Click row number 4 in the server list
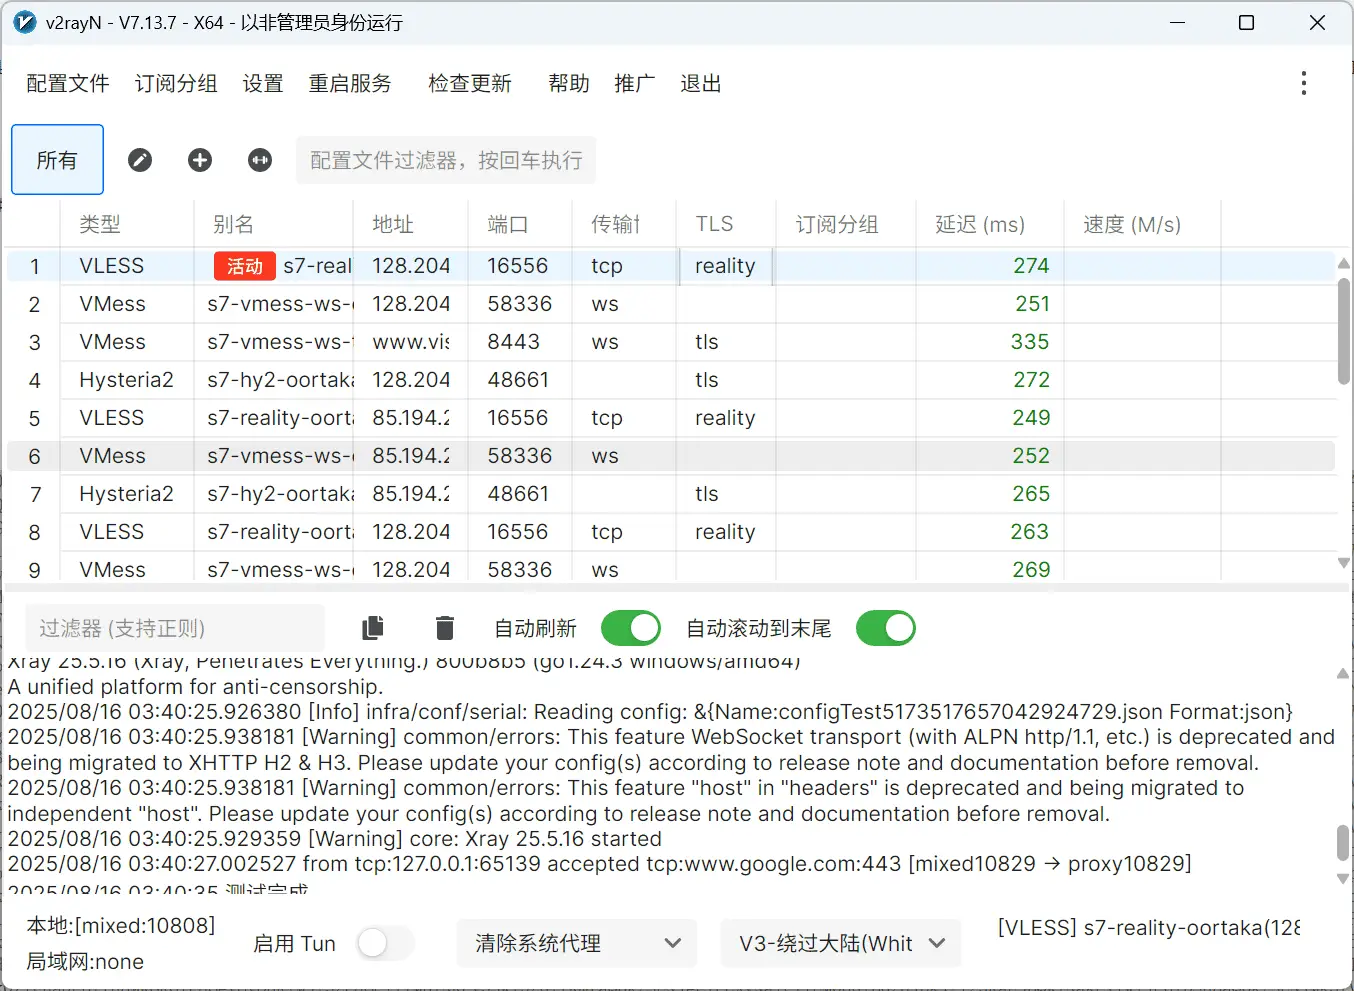Viewport: 1354px width, 991px height. click(35, 381)
